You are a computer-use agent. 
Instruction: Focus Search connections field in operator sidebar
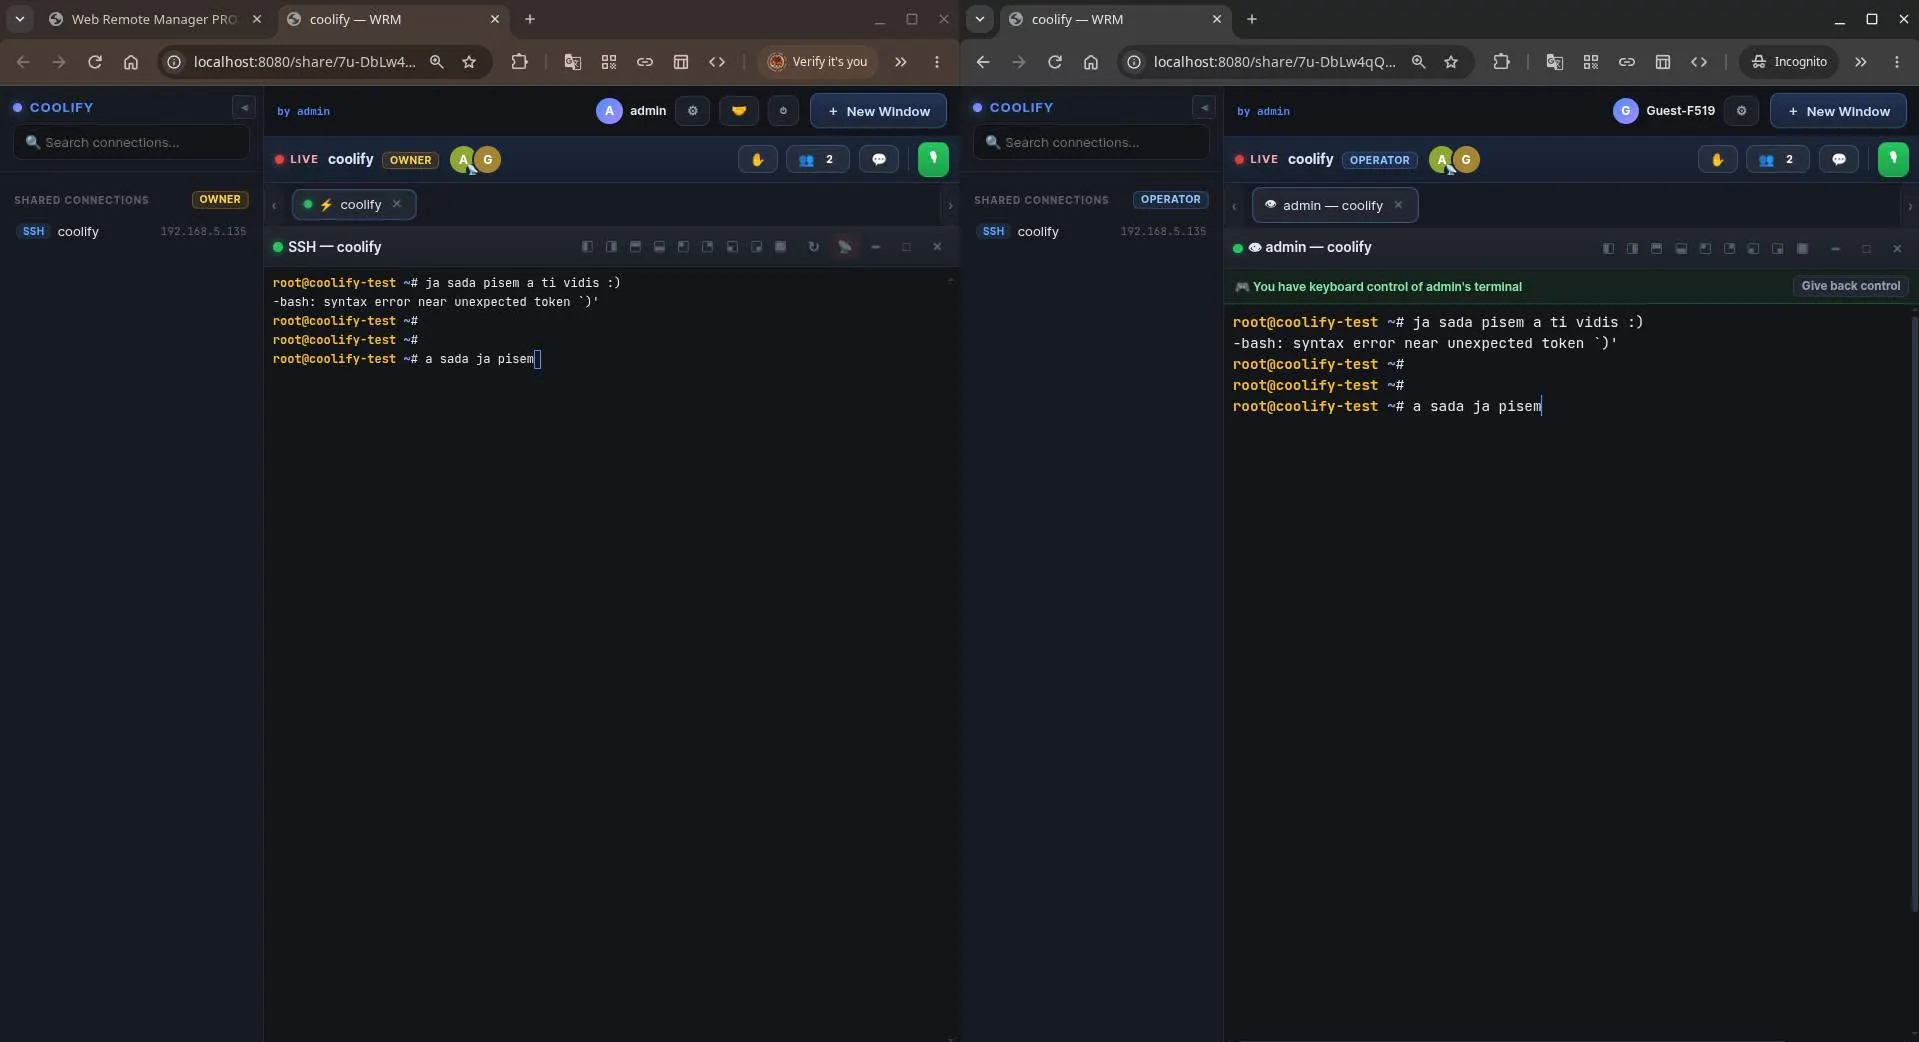tap(1092, 142)
